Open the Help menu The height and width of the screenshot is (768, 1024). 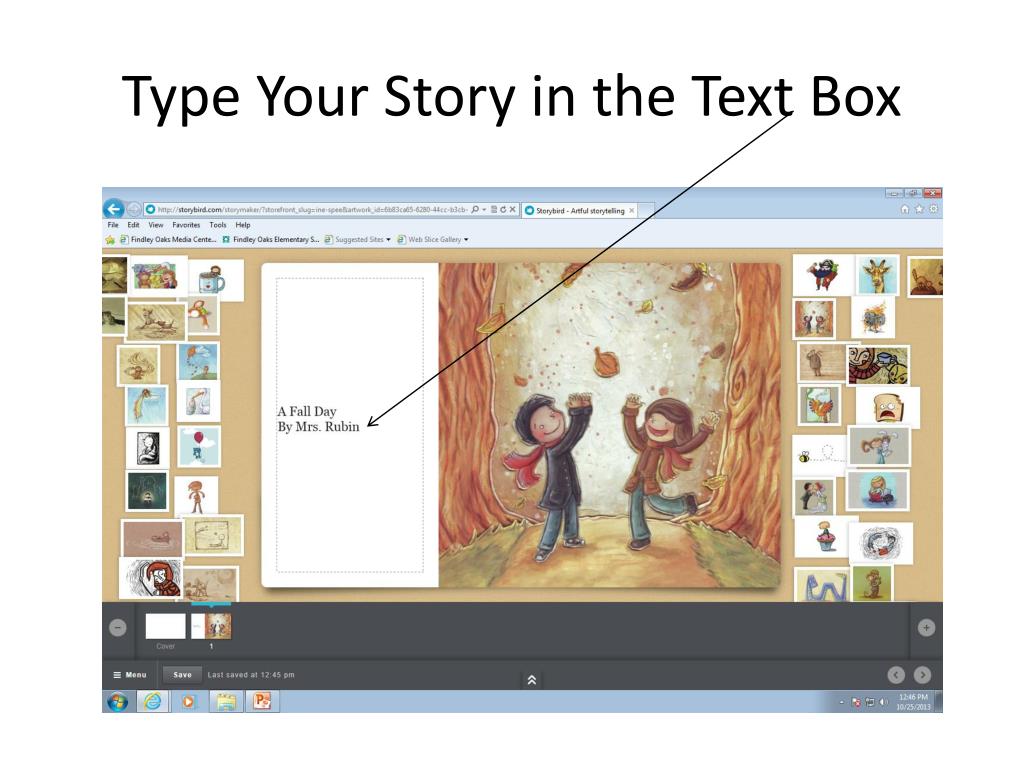(243, 225)
